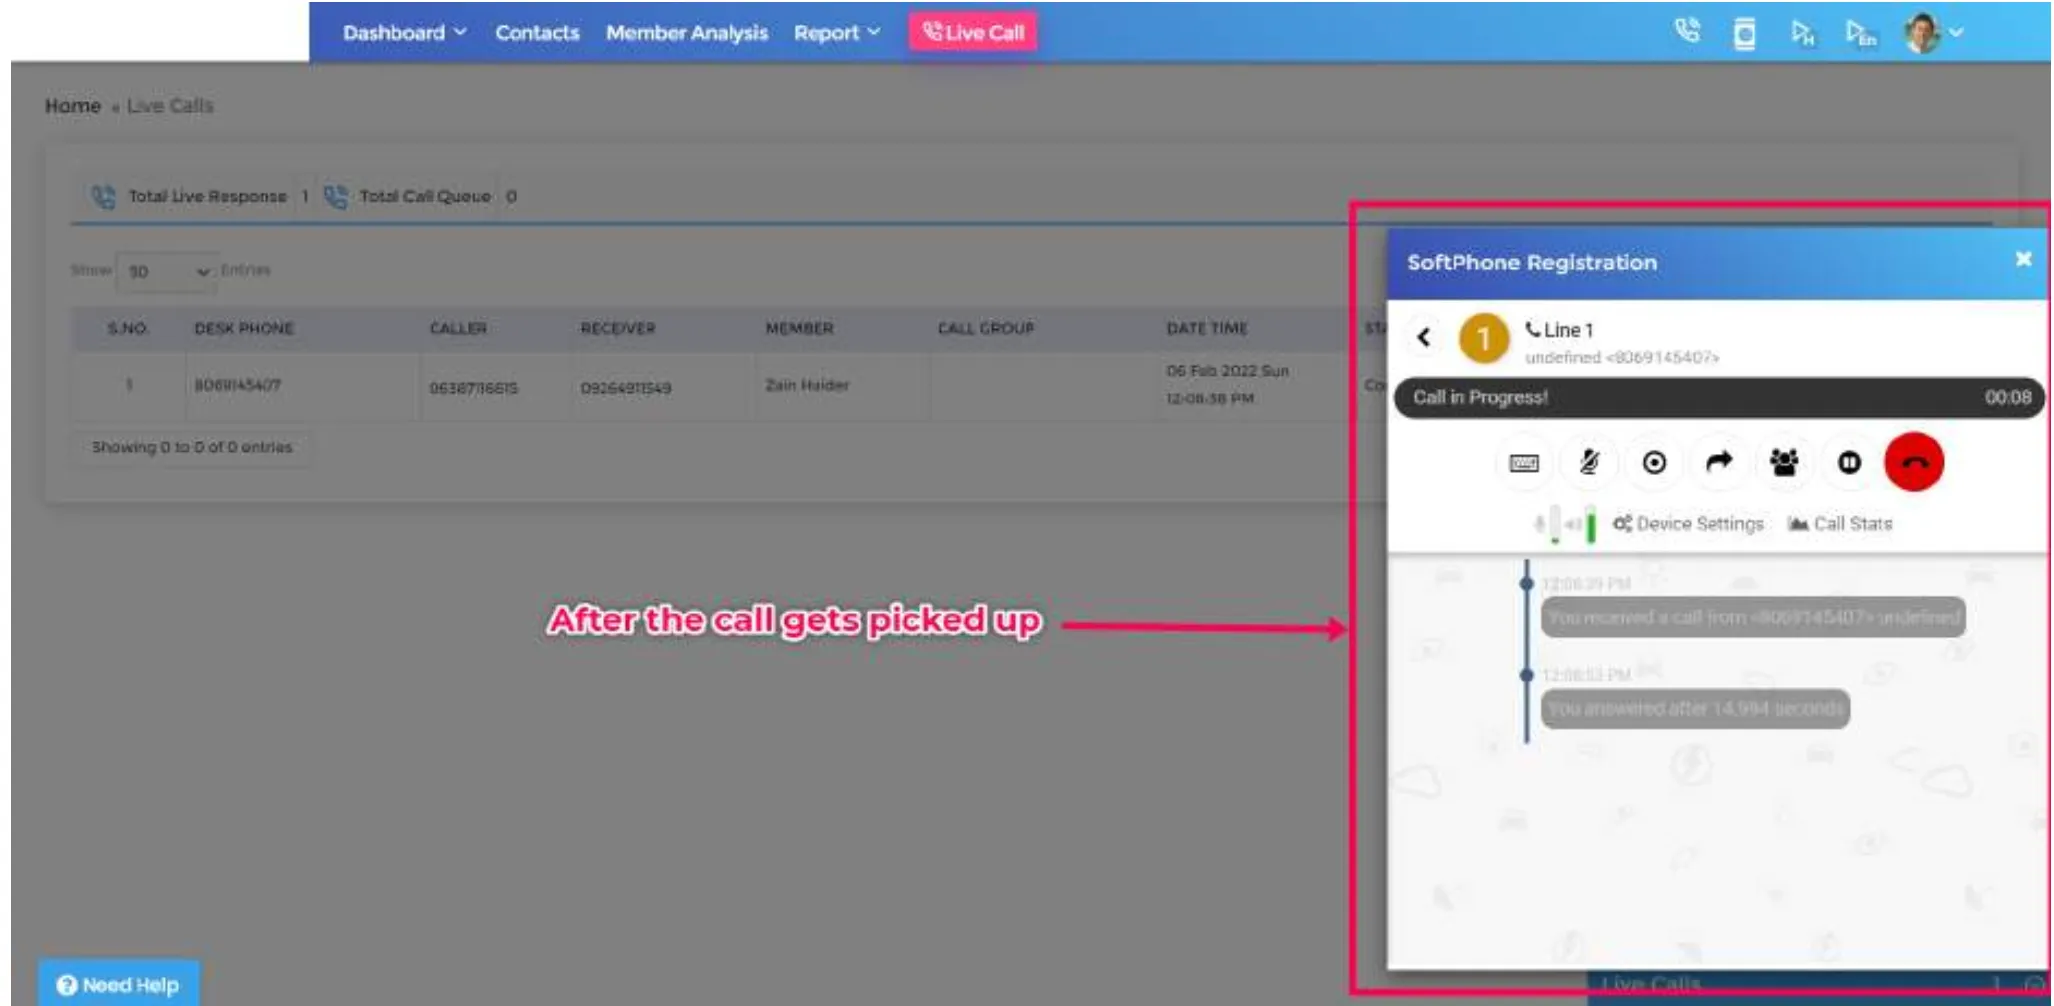The height and width of the screenshot is (1006, 2054).
Task: Expand the Dashboard menu
Action: [x=404, y=33]
